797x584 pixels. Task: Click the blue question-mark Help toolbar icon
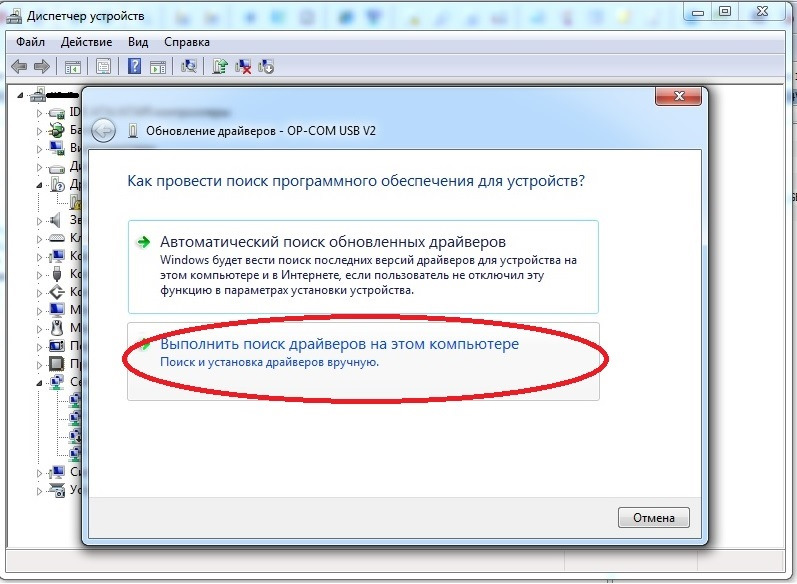point(134,66)
